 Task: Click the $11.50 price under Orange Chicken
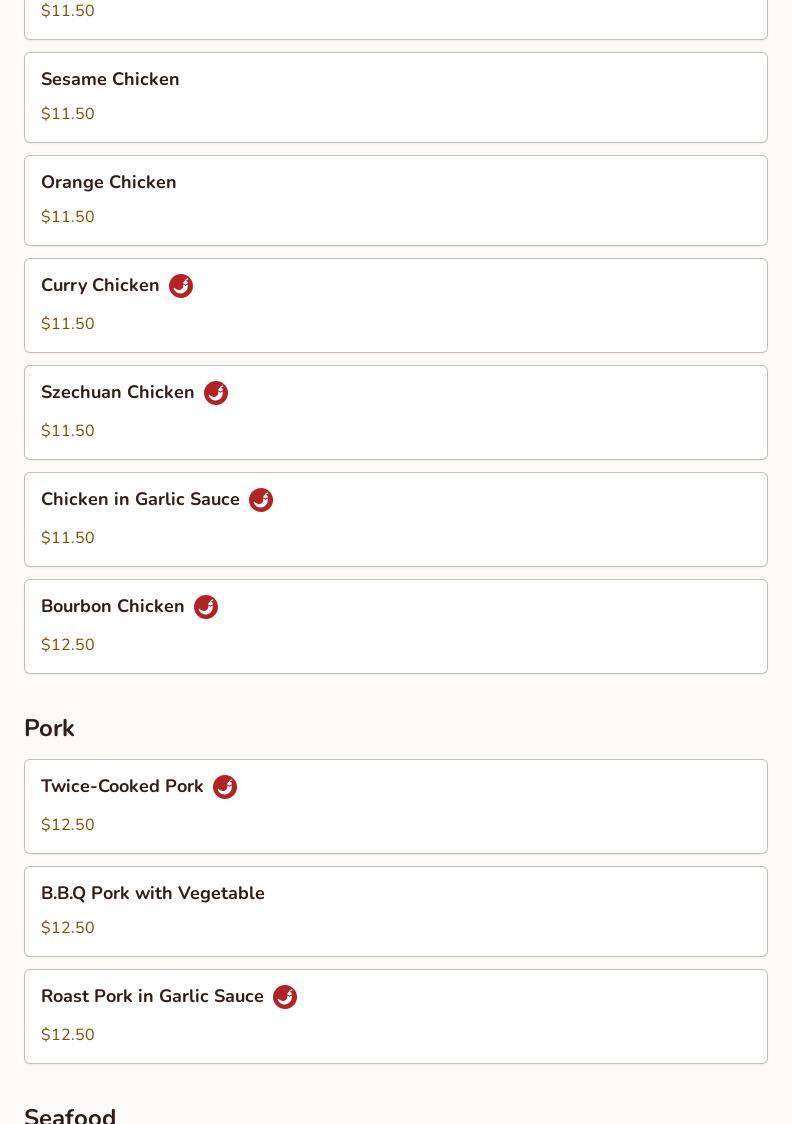tap(68, 217)
